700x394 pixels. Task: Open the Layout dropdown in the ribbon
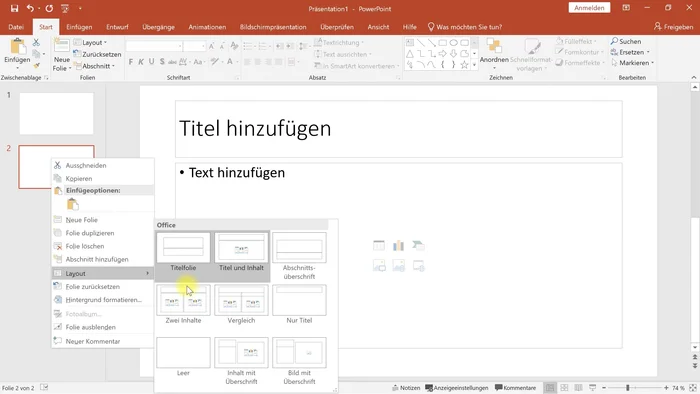(91, 42)
